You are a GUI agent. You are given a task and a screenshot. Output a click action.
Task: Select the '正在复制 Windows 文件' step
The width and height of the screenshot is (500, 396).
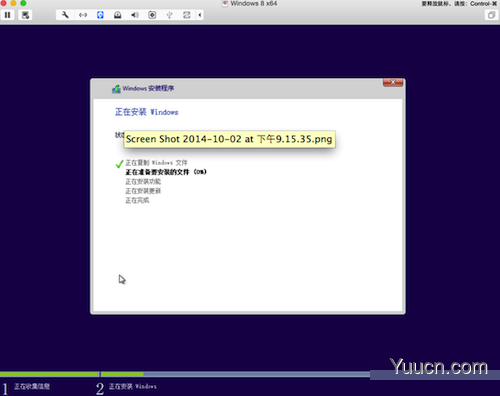[x=156, y=163]
